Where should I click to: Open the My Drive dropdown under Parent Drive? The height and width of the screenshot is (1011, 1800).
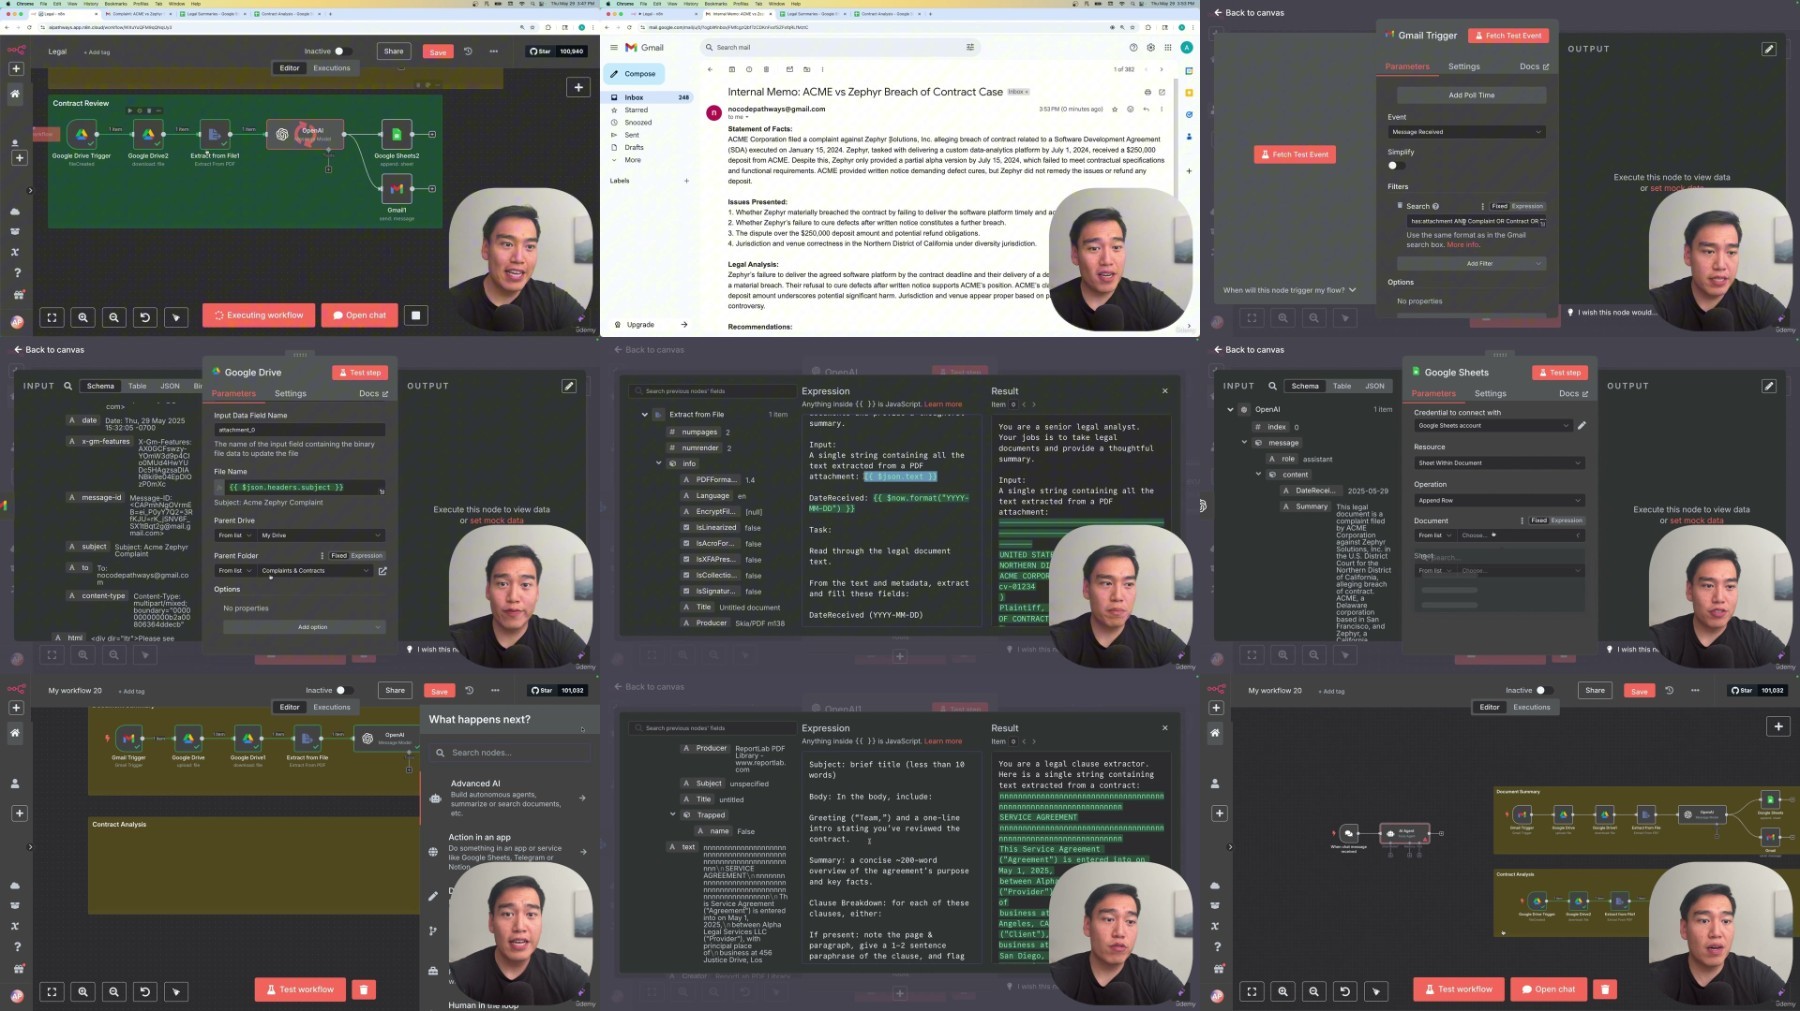320,535
